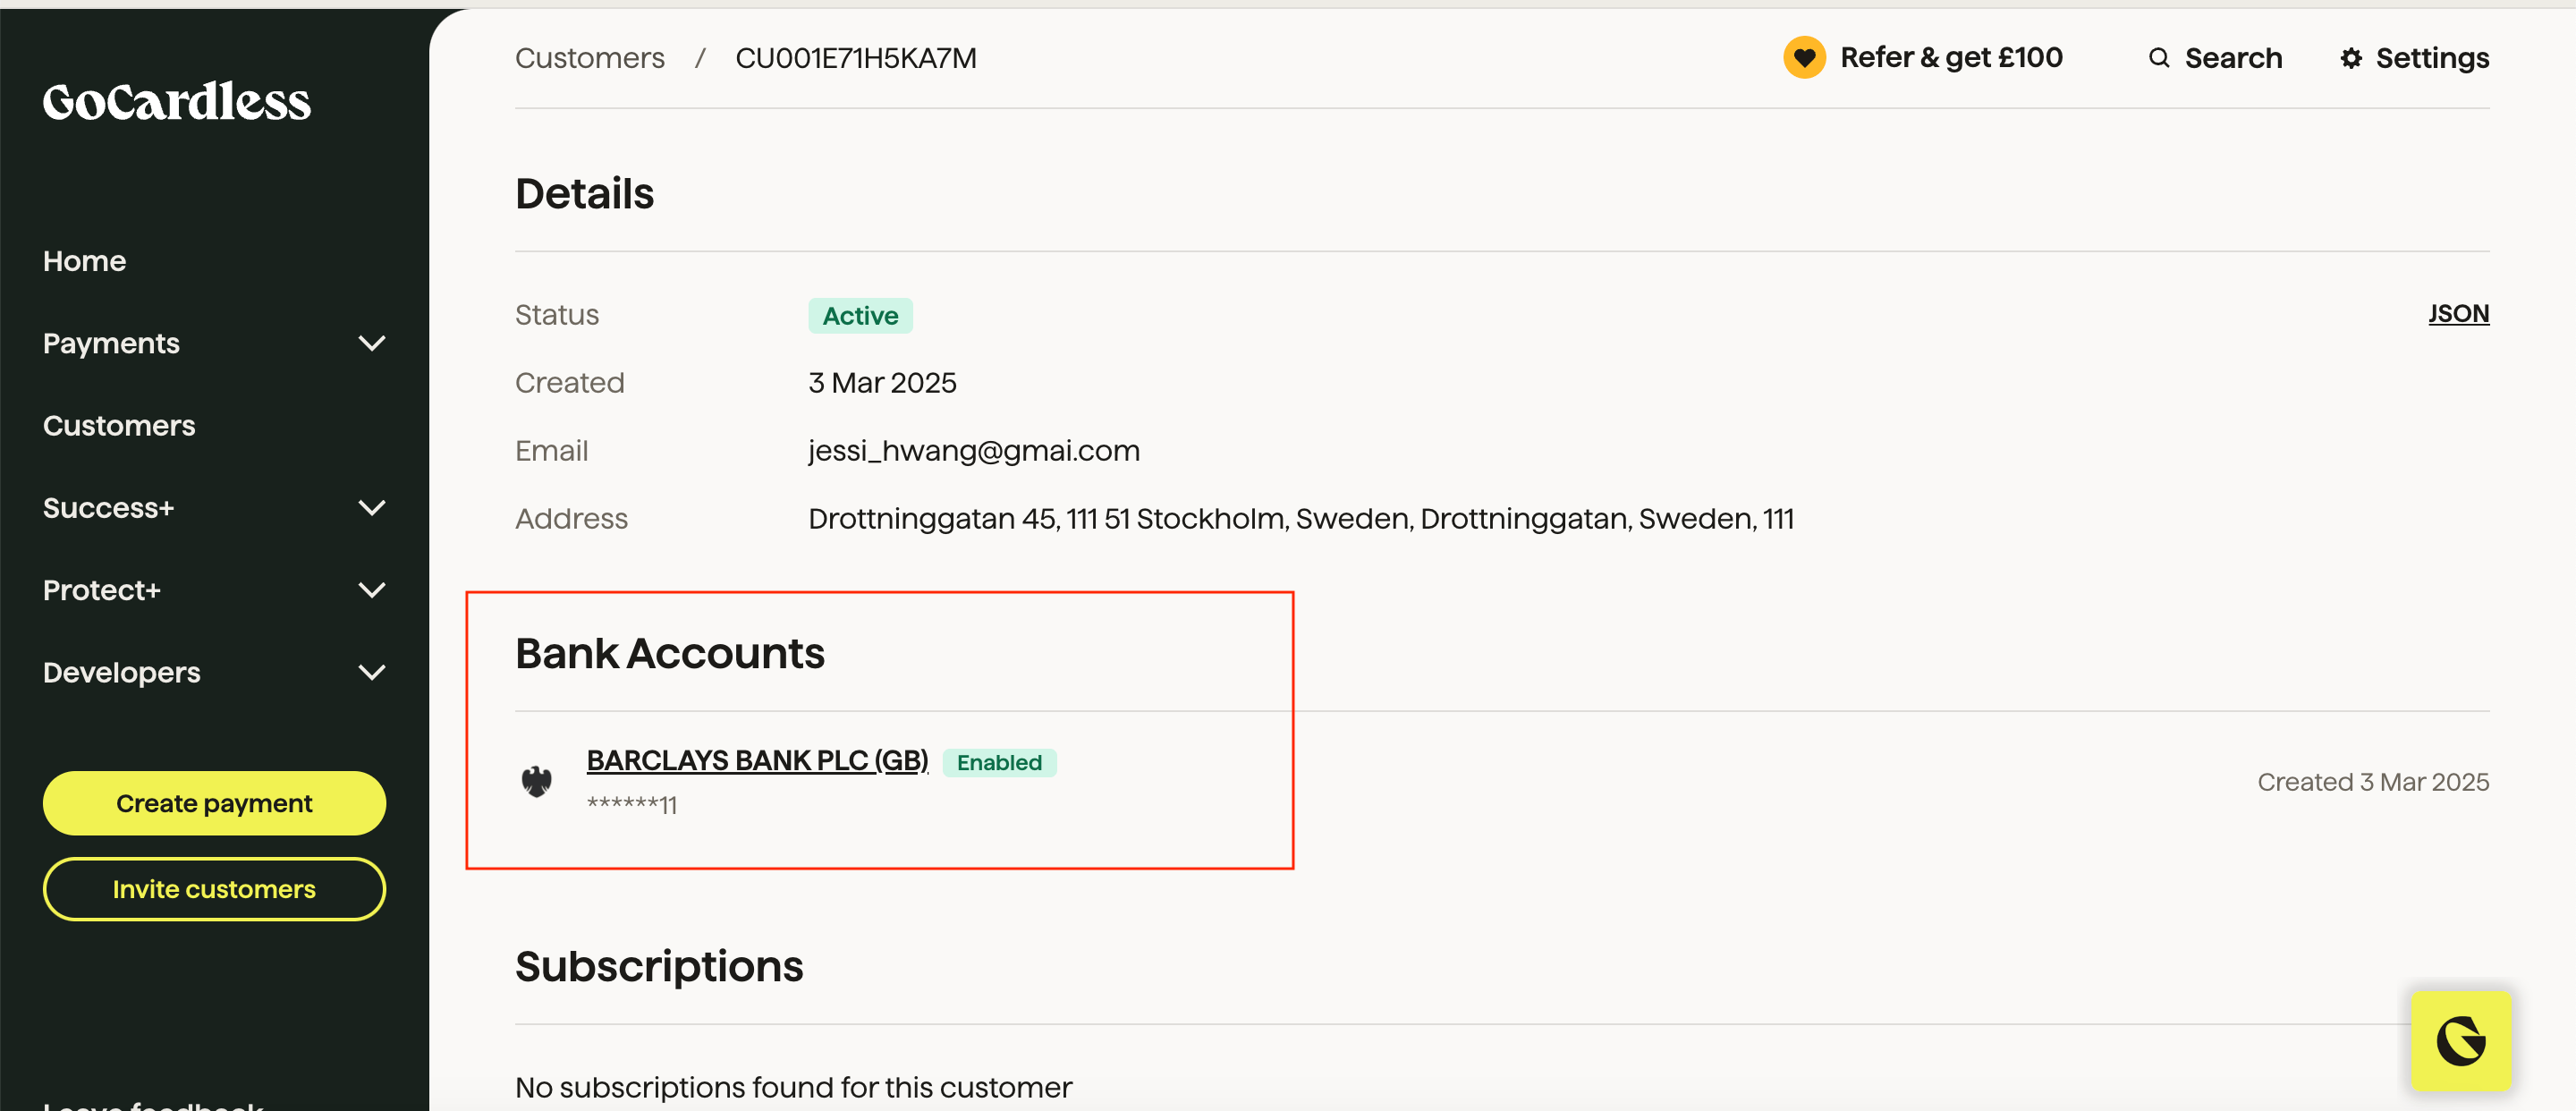Select the customer ID CU001E71H5KA7M
The image size is (2576, 1111).
[x=856, y=58]
